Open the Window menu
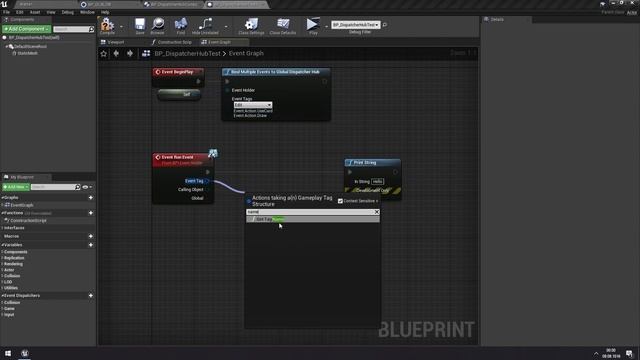Screen dimensions: 640x360 click(x=87, y=12)
